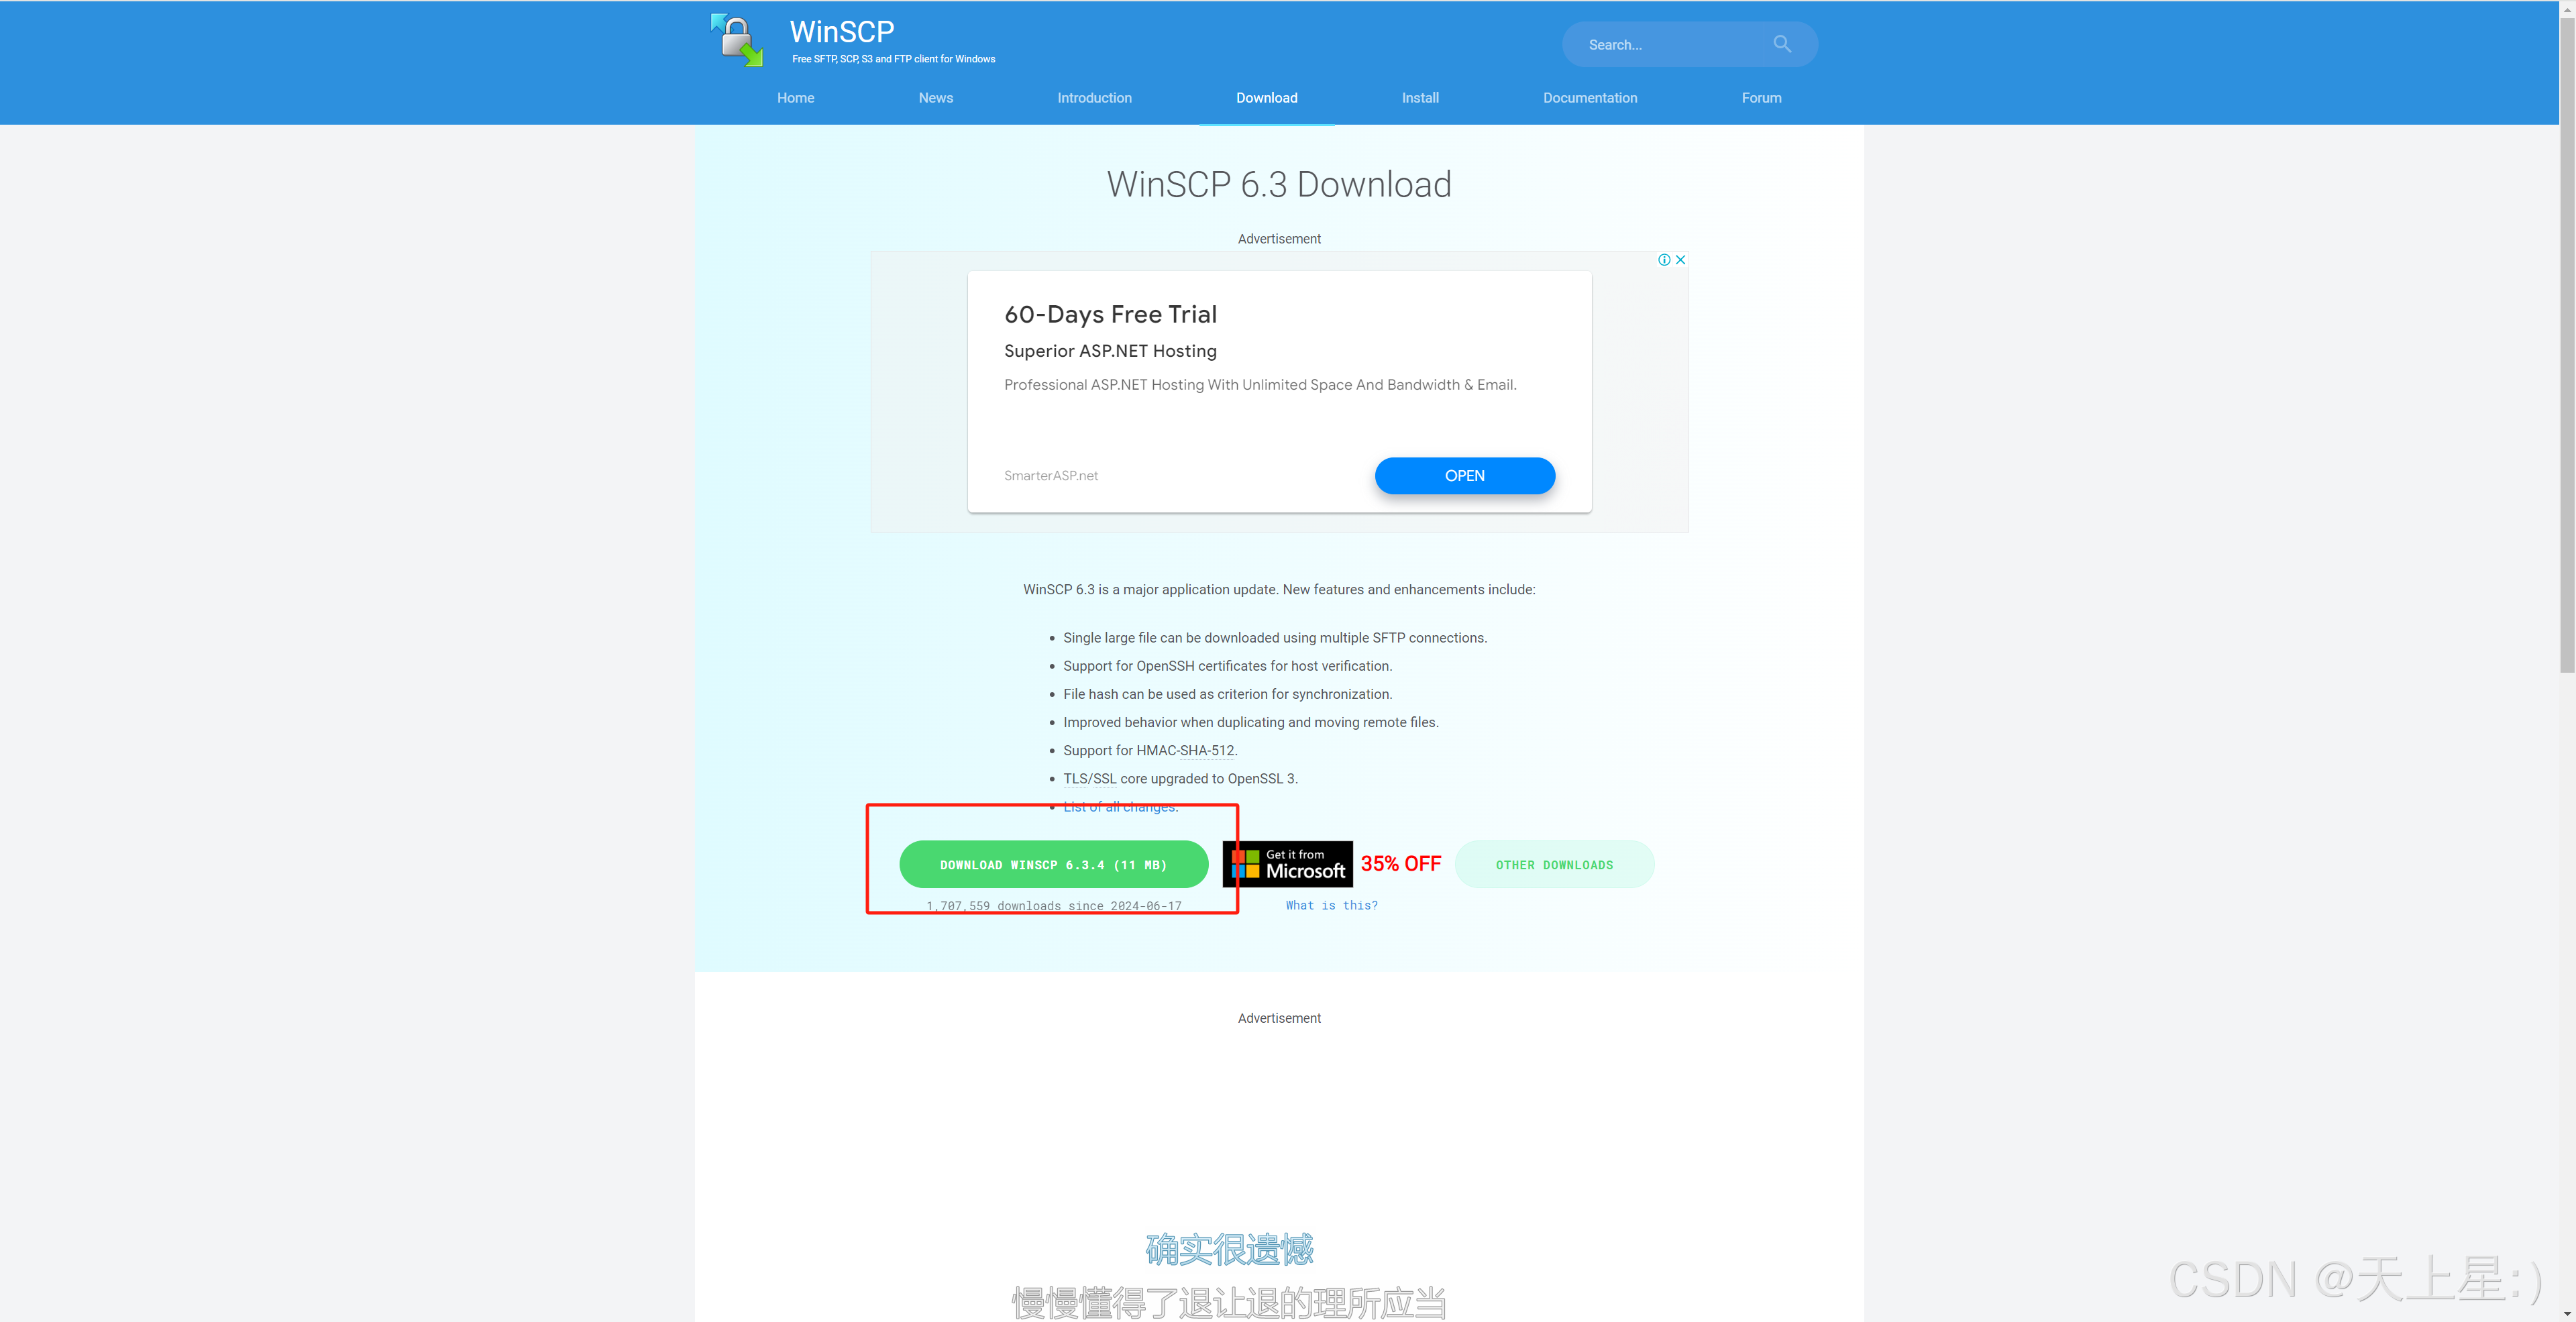2576x1322 pixels.
Task: Click the 'What is this?' link
Action: pos(1330,904)
